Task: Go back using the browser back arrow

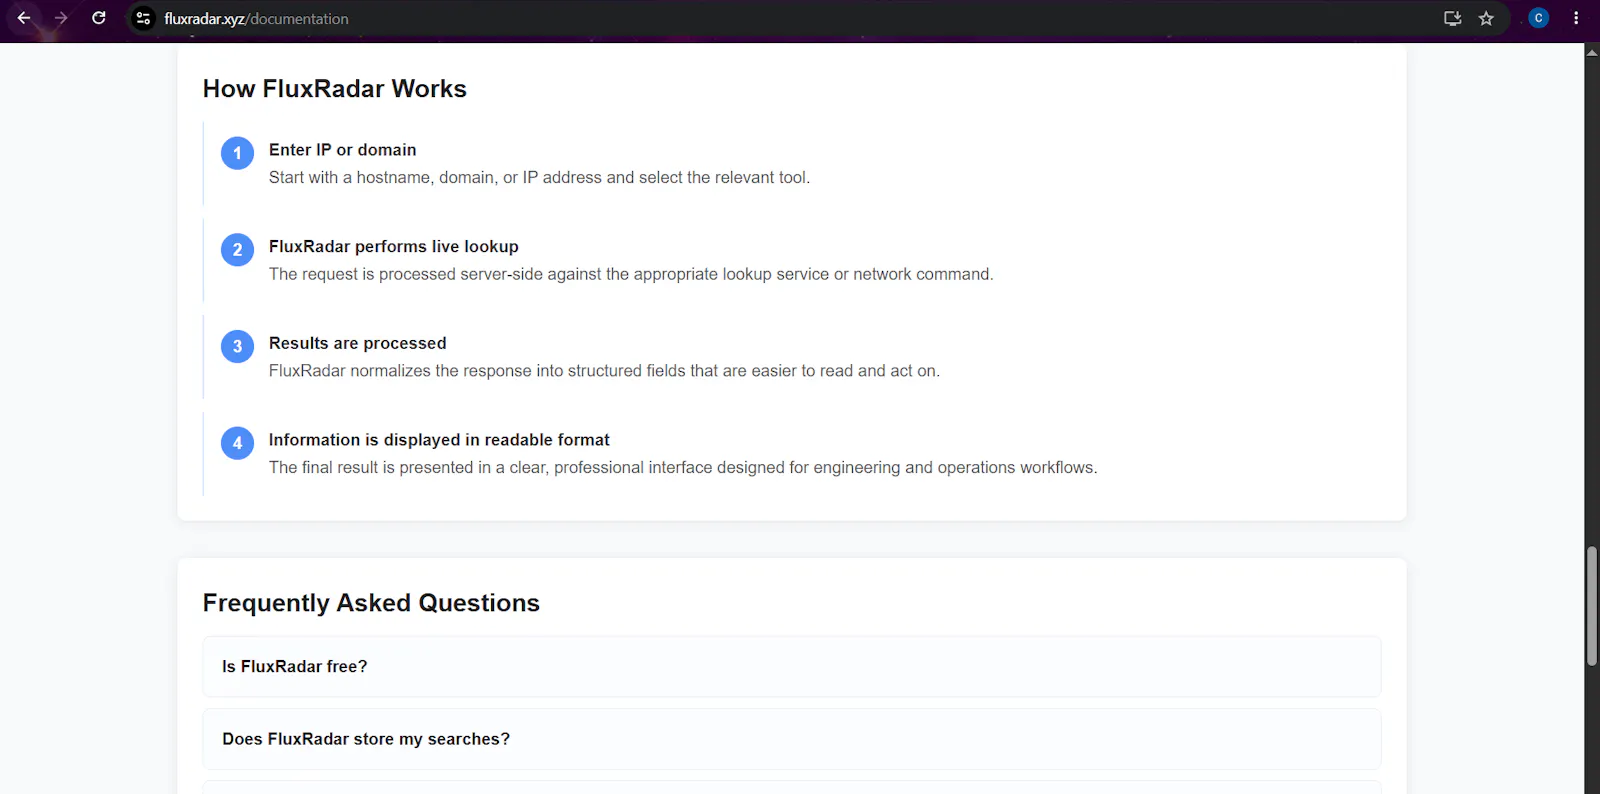Action: 24,18
